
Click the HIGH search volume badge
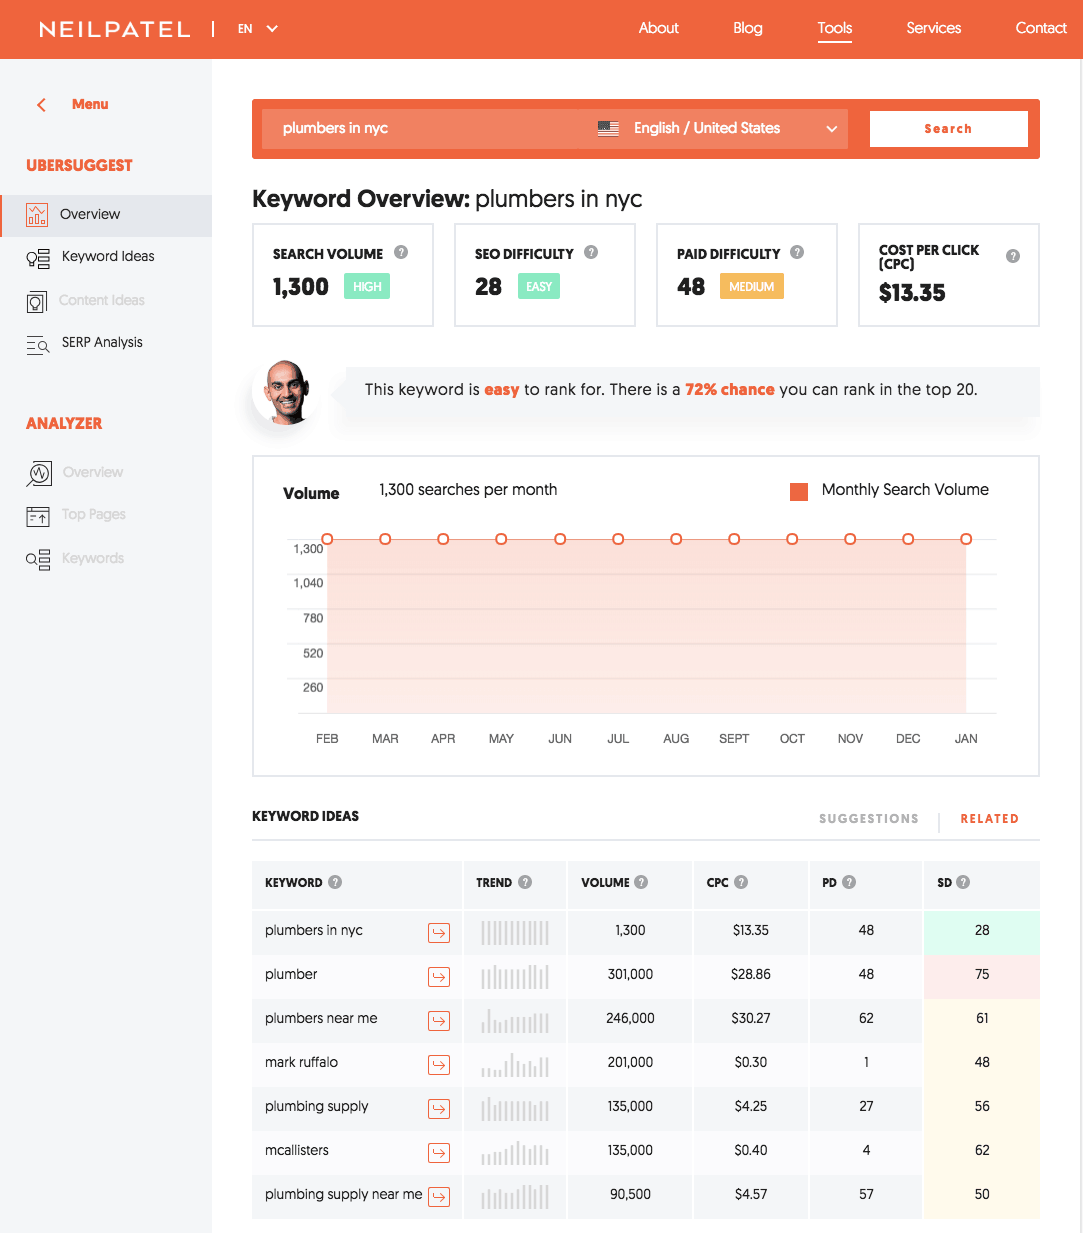point(367,287)
